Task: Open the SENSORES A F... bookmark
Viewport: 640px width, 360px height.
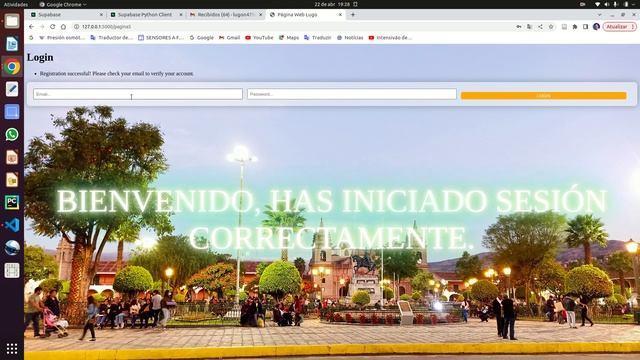Action: pyautogui.click(x=161, y=38)
